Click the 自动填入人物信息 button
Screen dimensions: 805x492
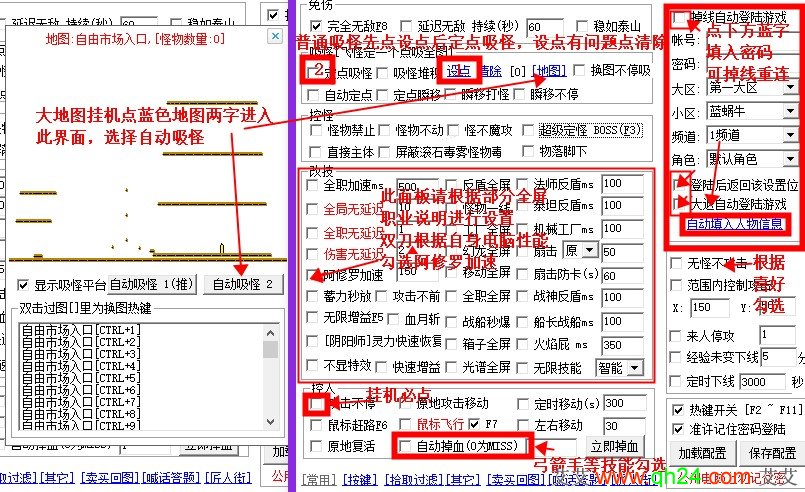point(736,225)
